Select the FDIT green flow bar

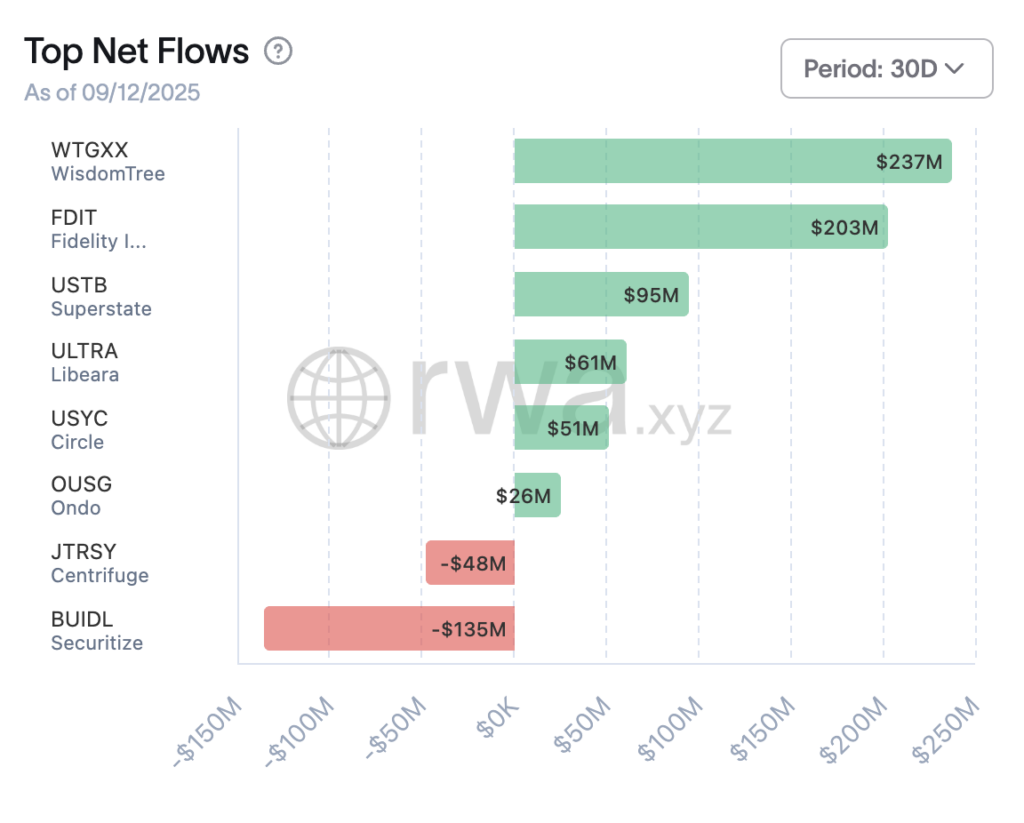coord(700,227)
